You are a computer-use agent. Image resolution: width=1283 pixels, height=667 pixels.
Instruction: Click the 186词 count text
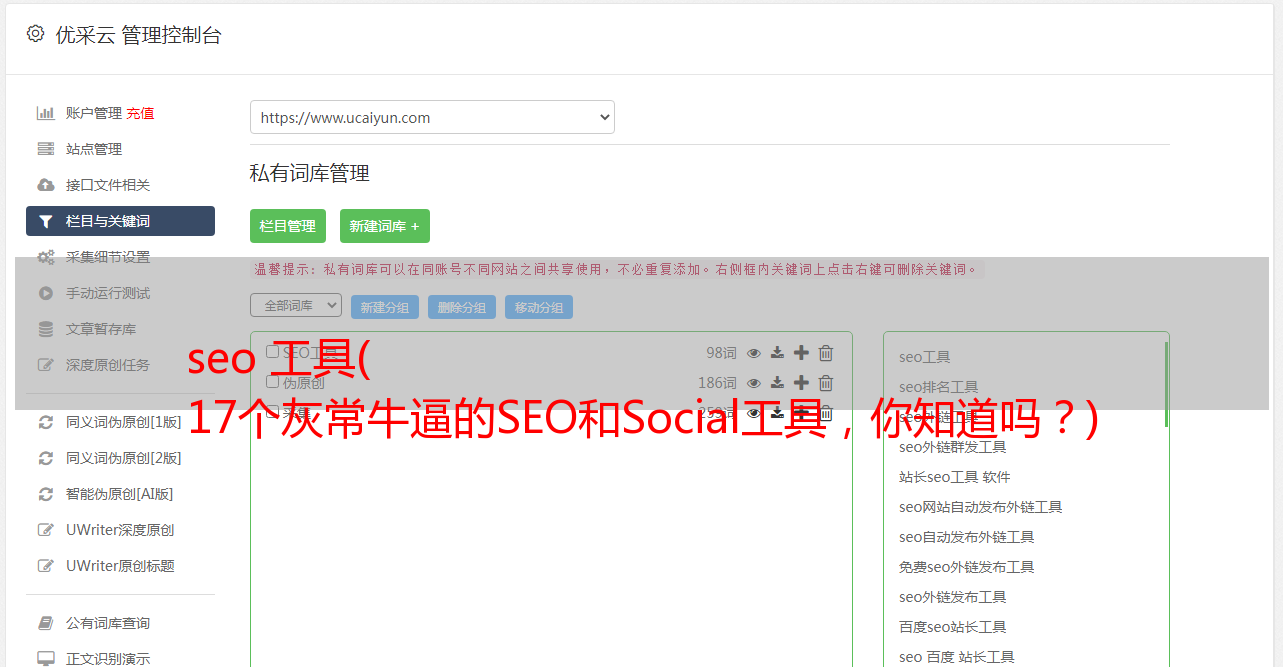point(717,383)
